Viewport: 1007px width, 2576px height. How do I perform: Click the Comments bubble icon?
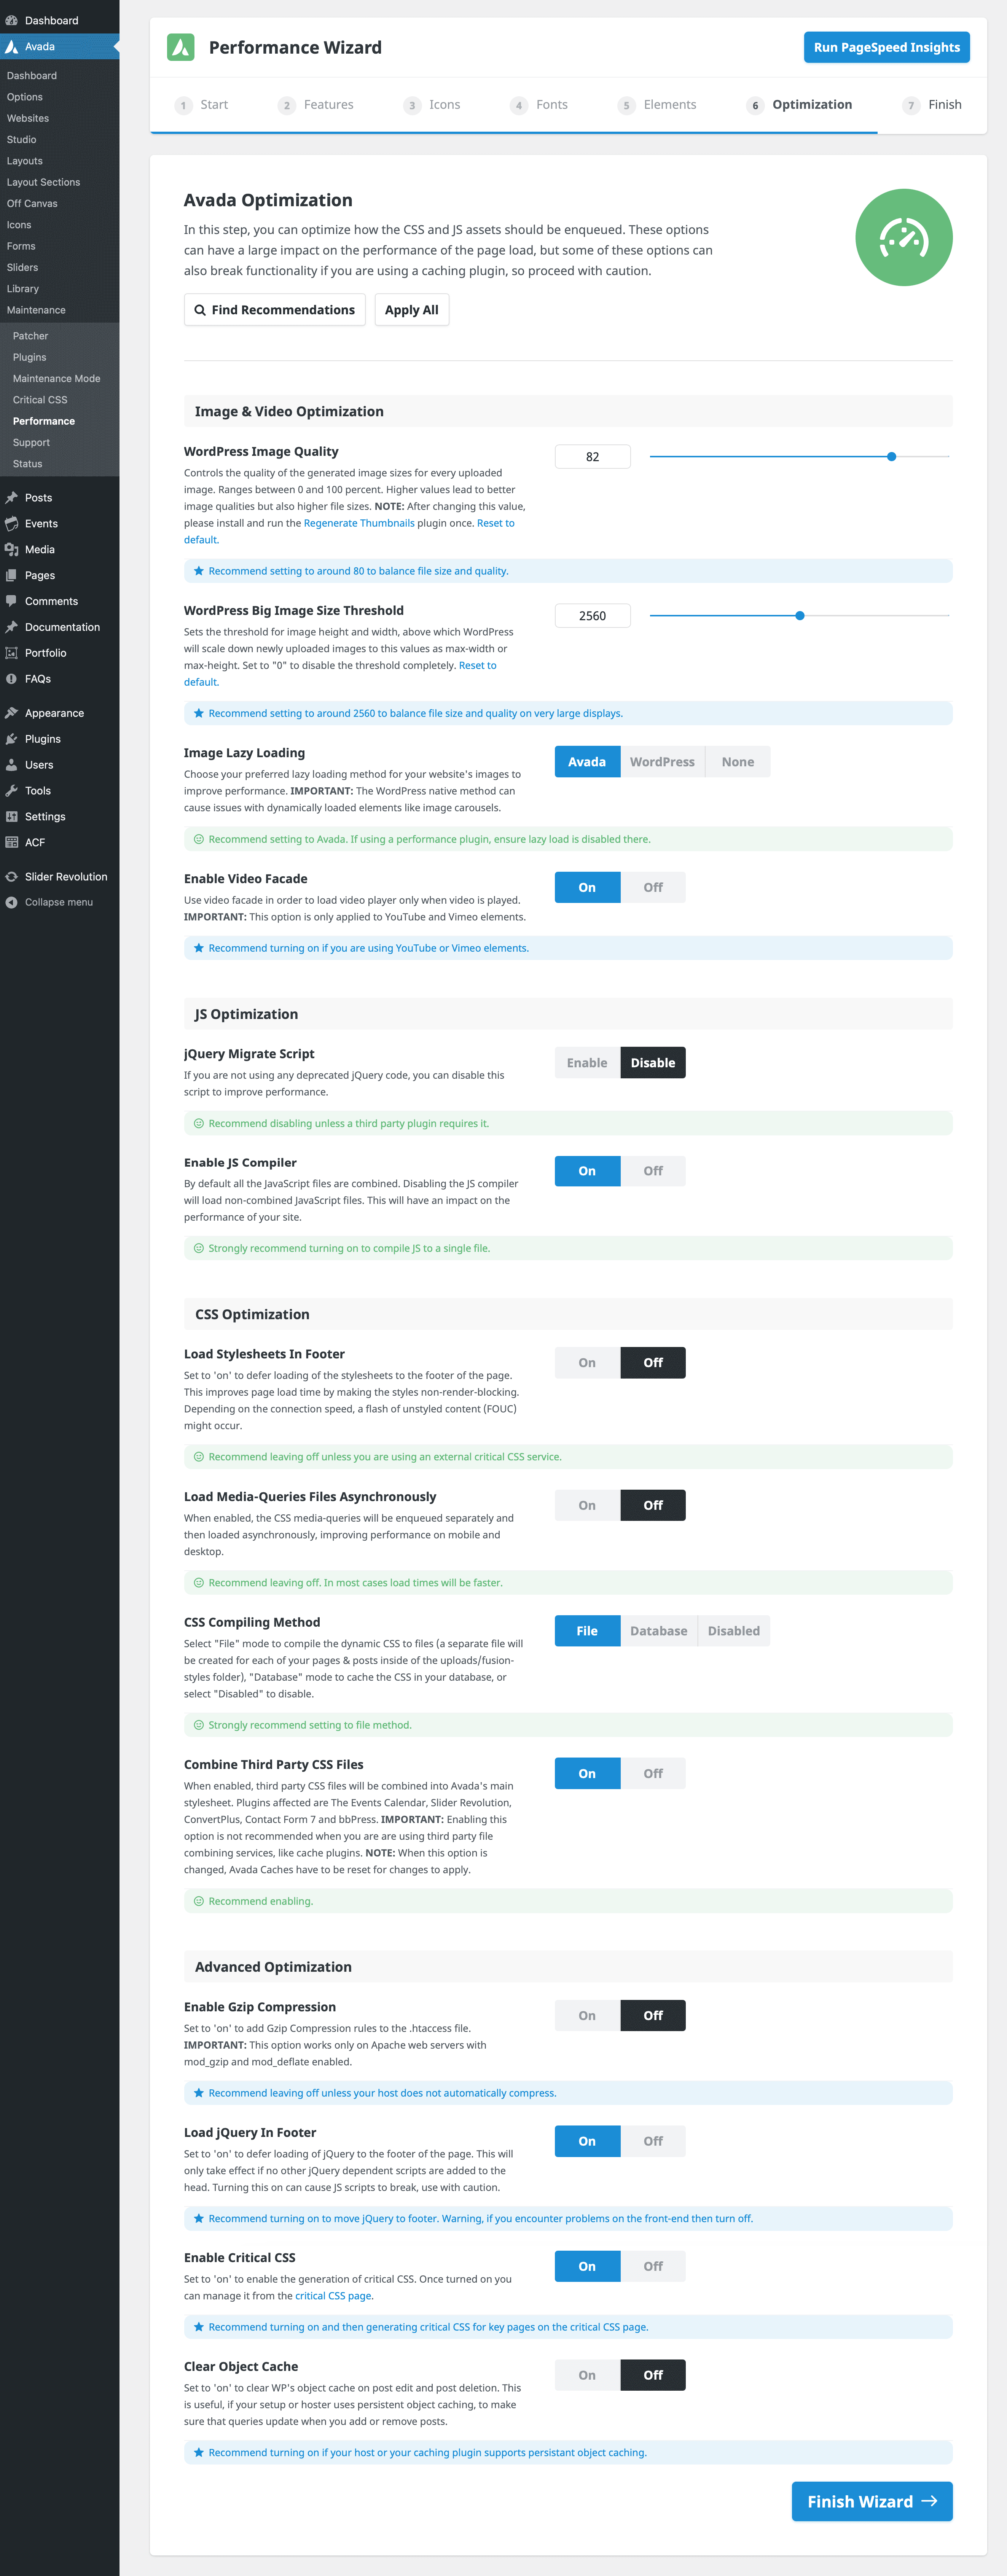(11, 601)
